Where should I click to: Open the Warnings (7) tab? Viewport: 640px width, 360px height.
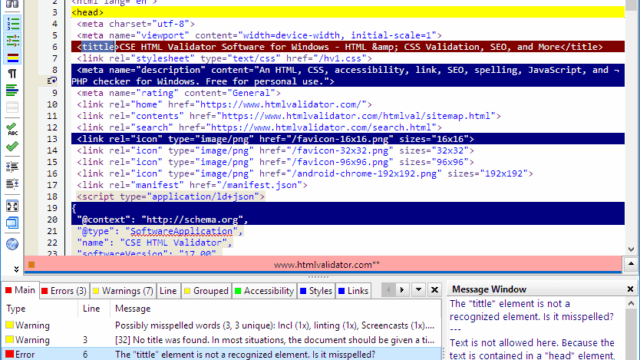(123, 291)
